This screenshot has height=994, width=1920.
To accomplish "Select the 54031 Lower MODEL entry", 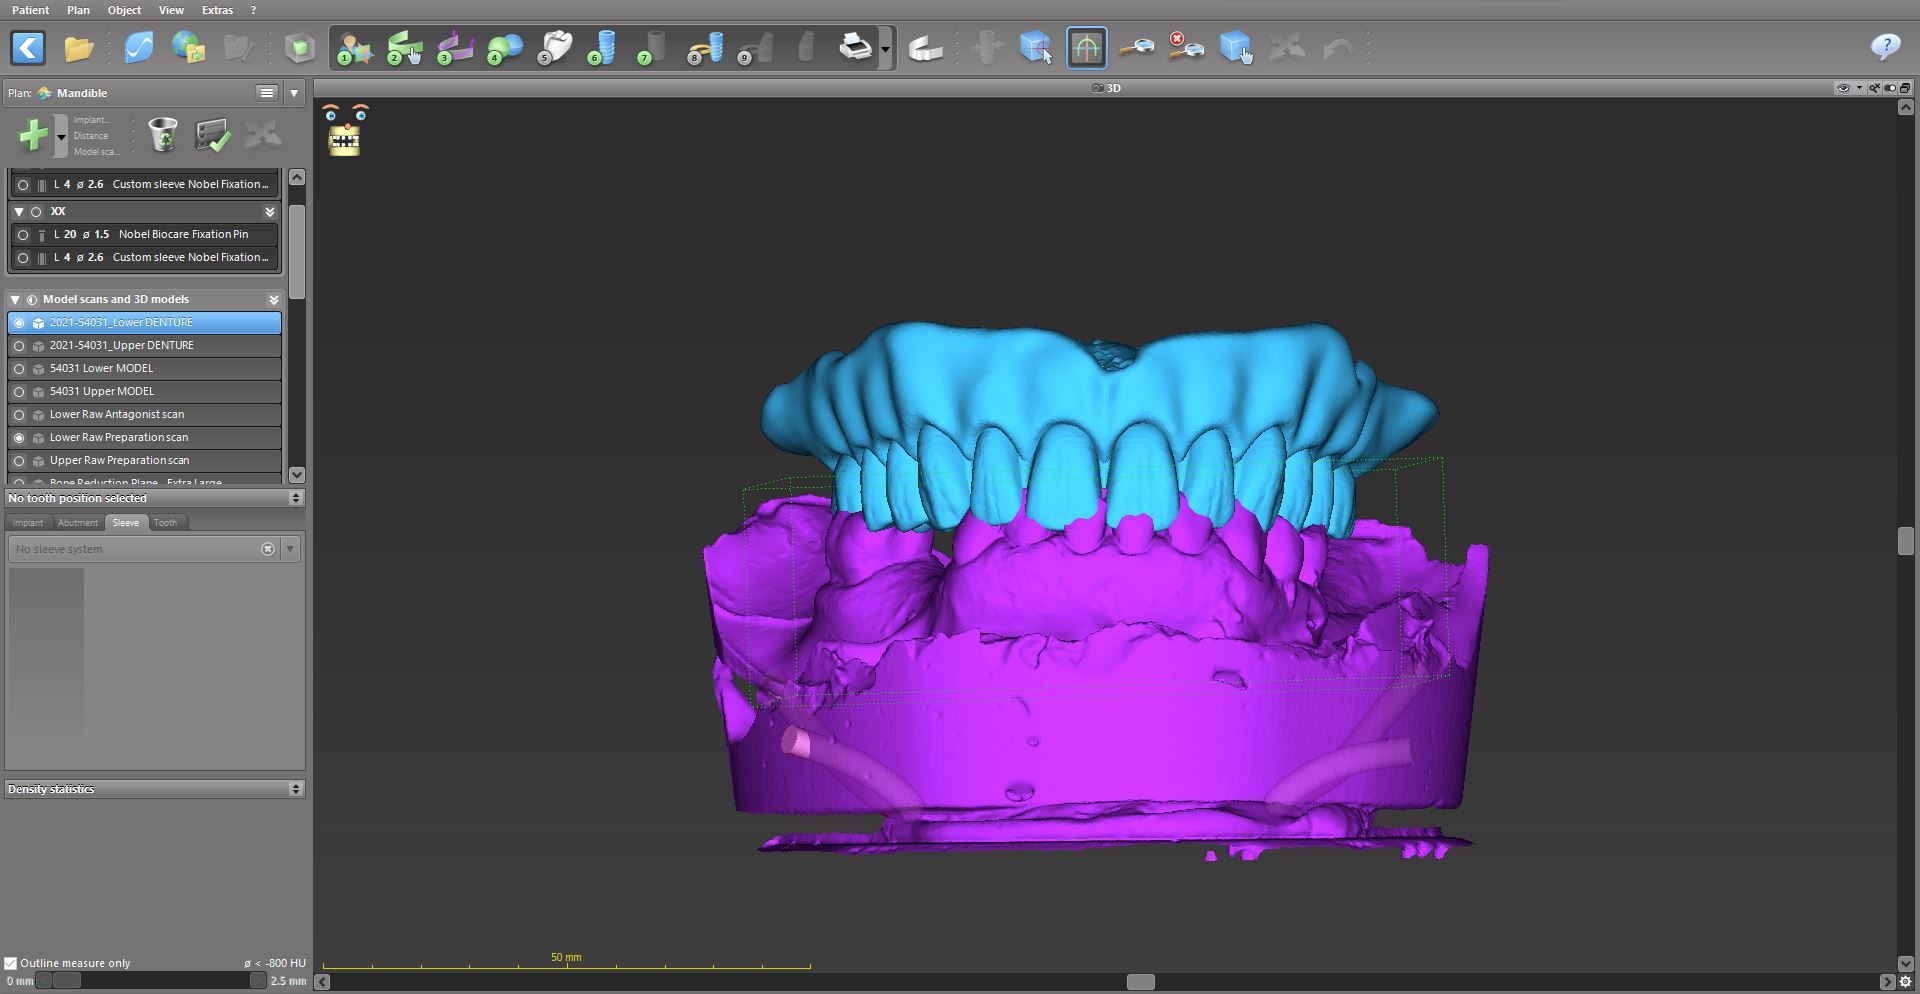I will [101, 368].
